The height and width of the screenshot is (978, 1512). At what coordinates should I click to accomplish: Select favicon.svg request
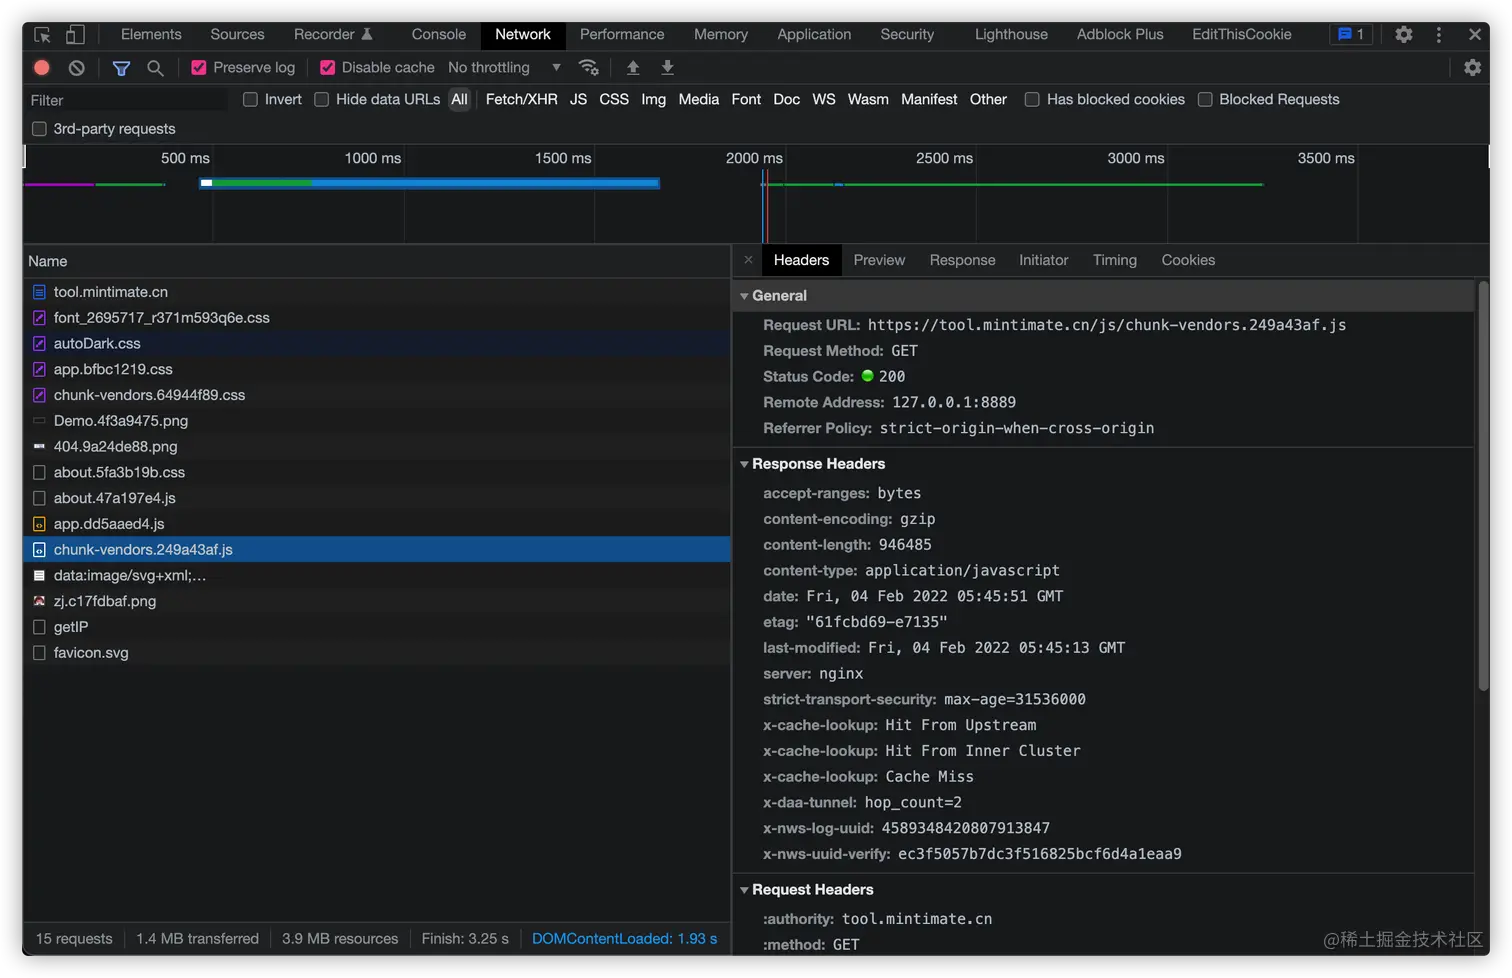tap(377, 653)
